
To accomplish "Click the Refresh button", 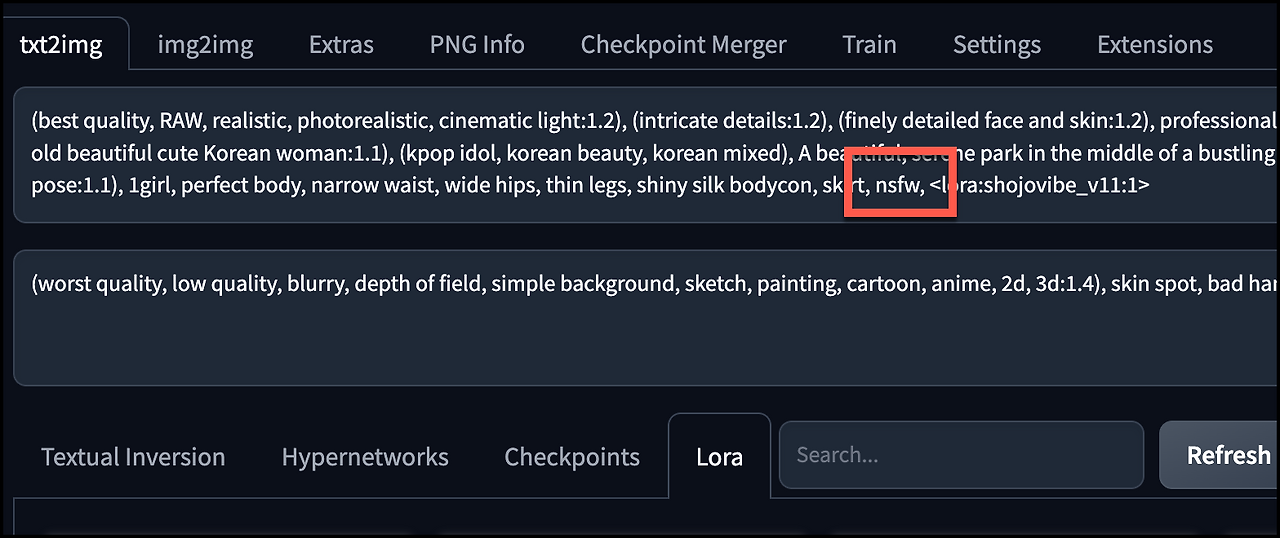I will tap(1220, 455).
